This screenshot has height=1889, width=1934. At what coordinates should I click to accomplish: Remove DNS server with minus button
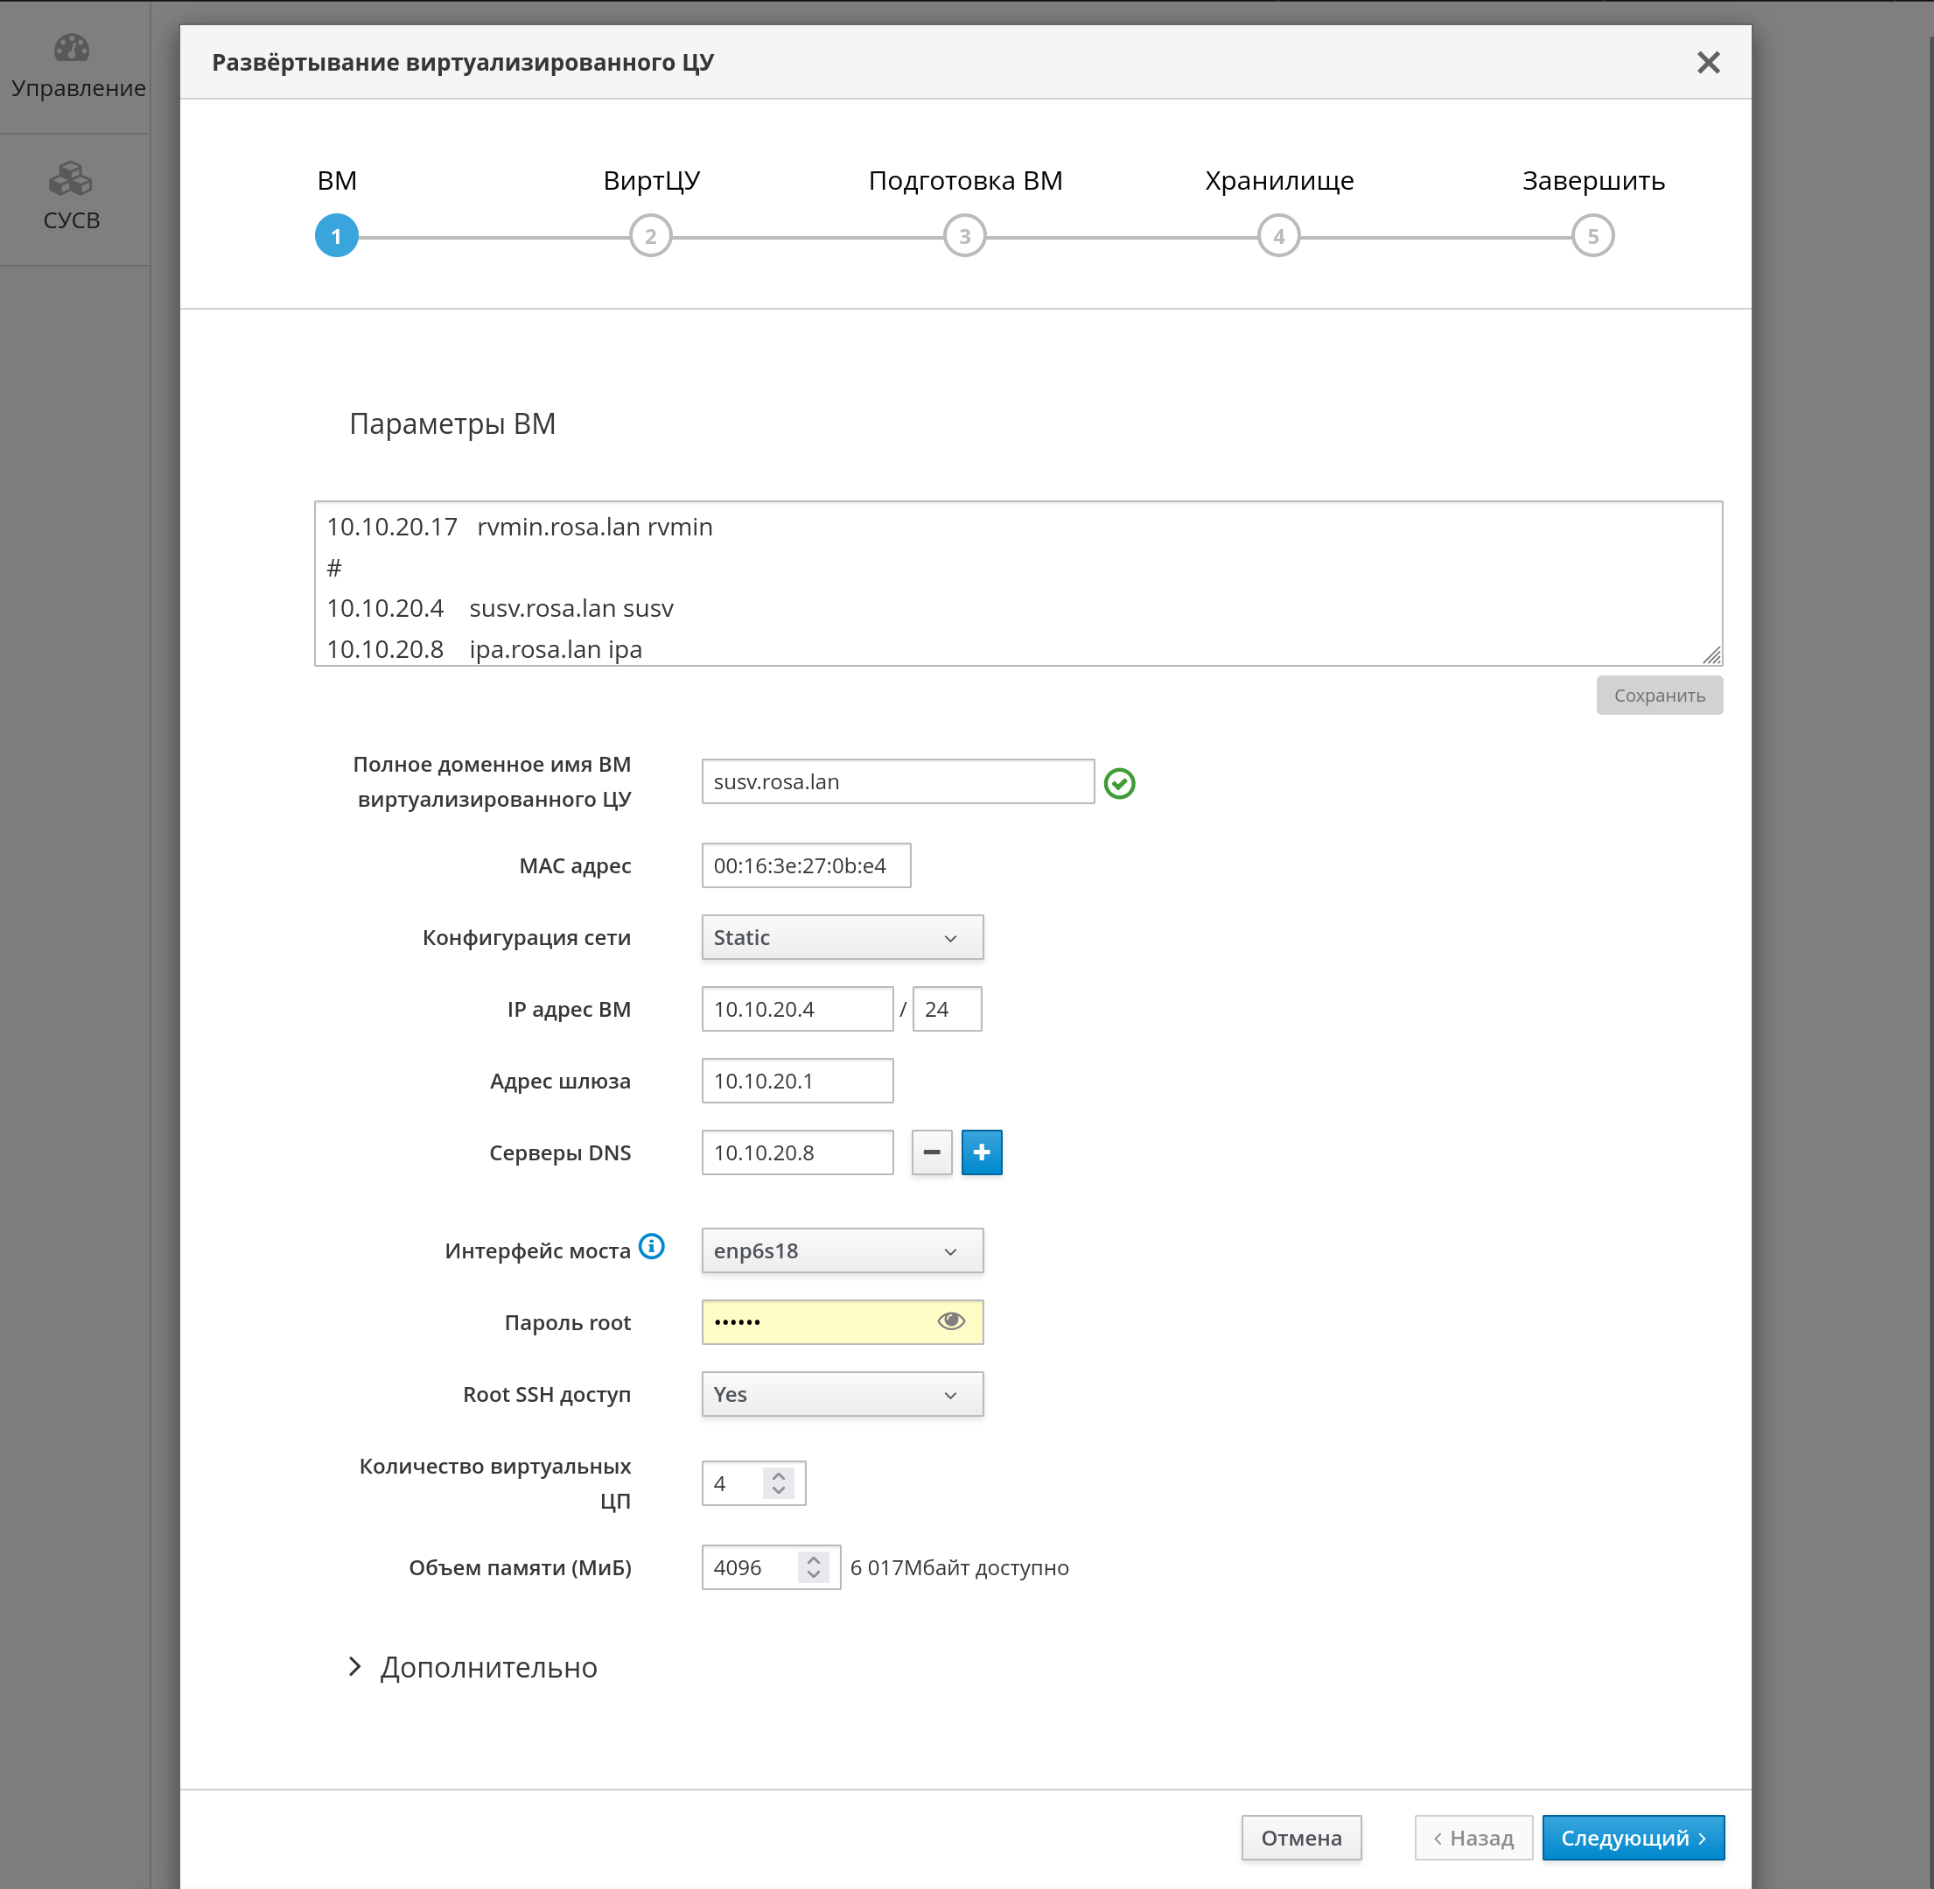click(931, 1152)
